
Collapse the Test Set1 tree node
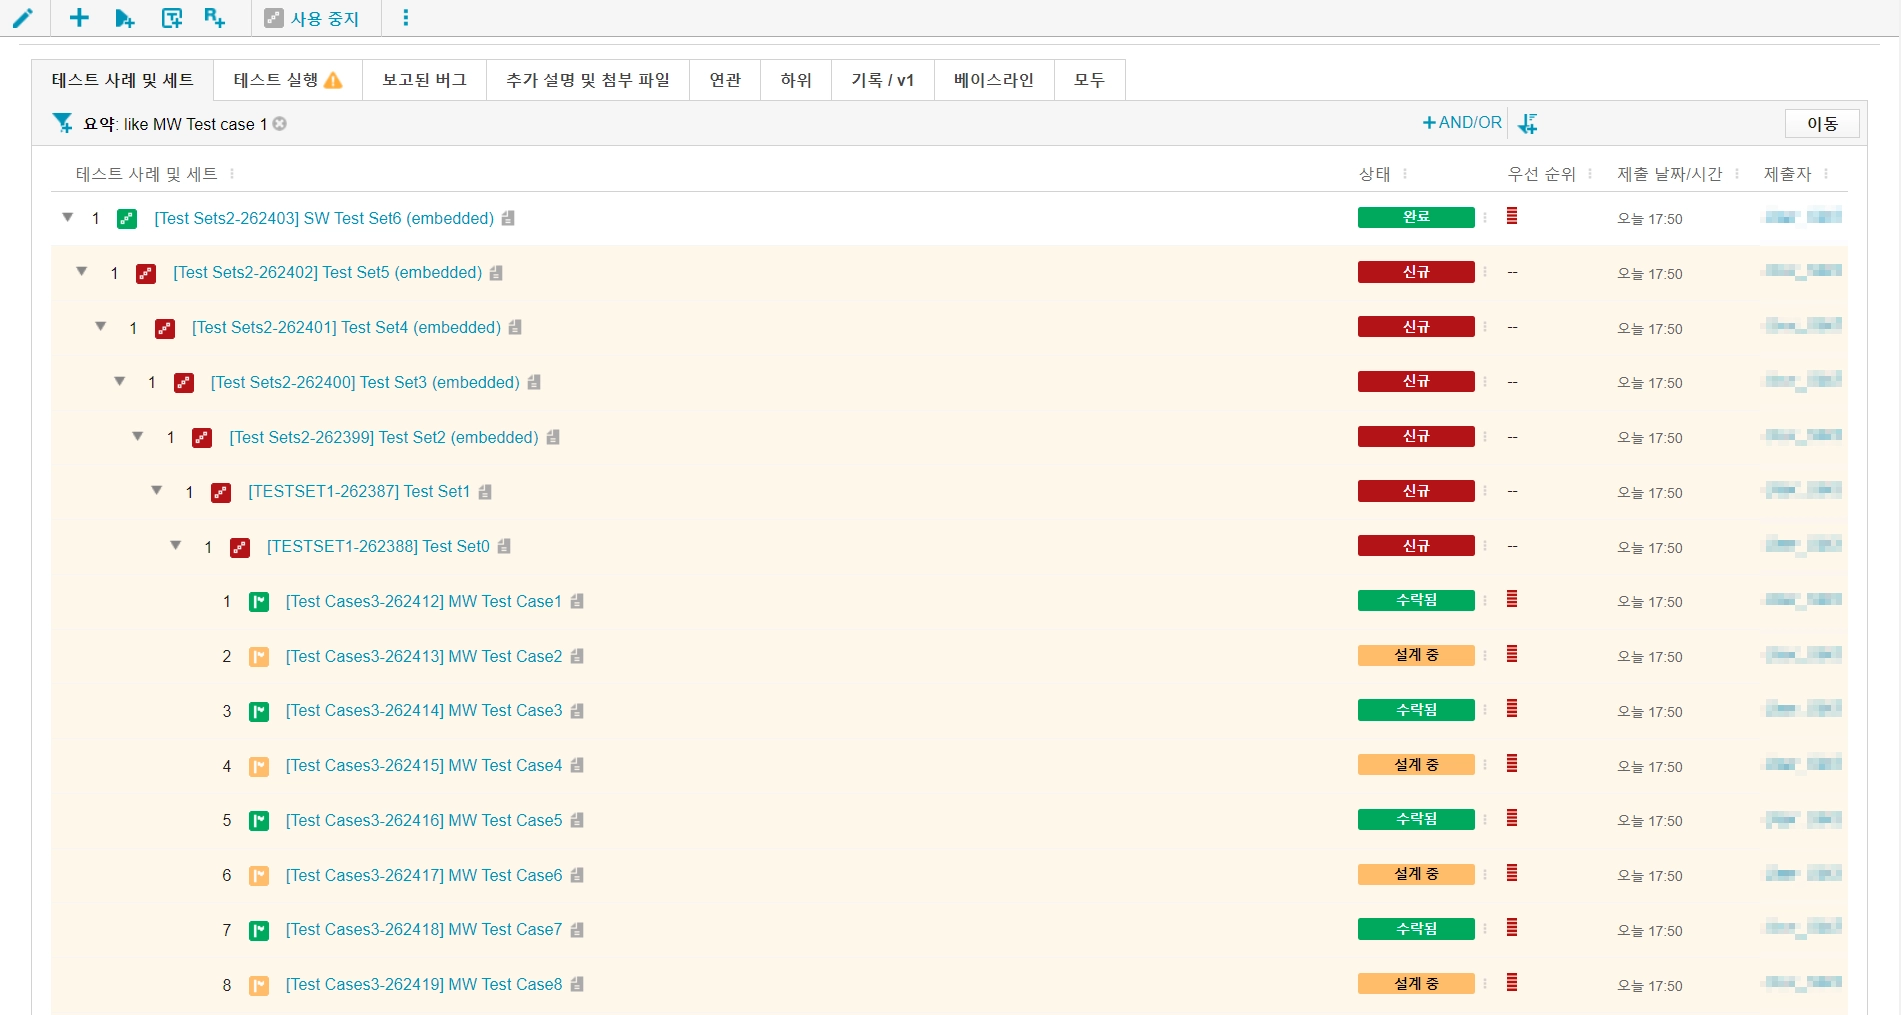[157, 490]
